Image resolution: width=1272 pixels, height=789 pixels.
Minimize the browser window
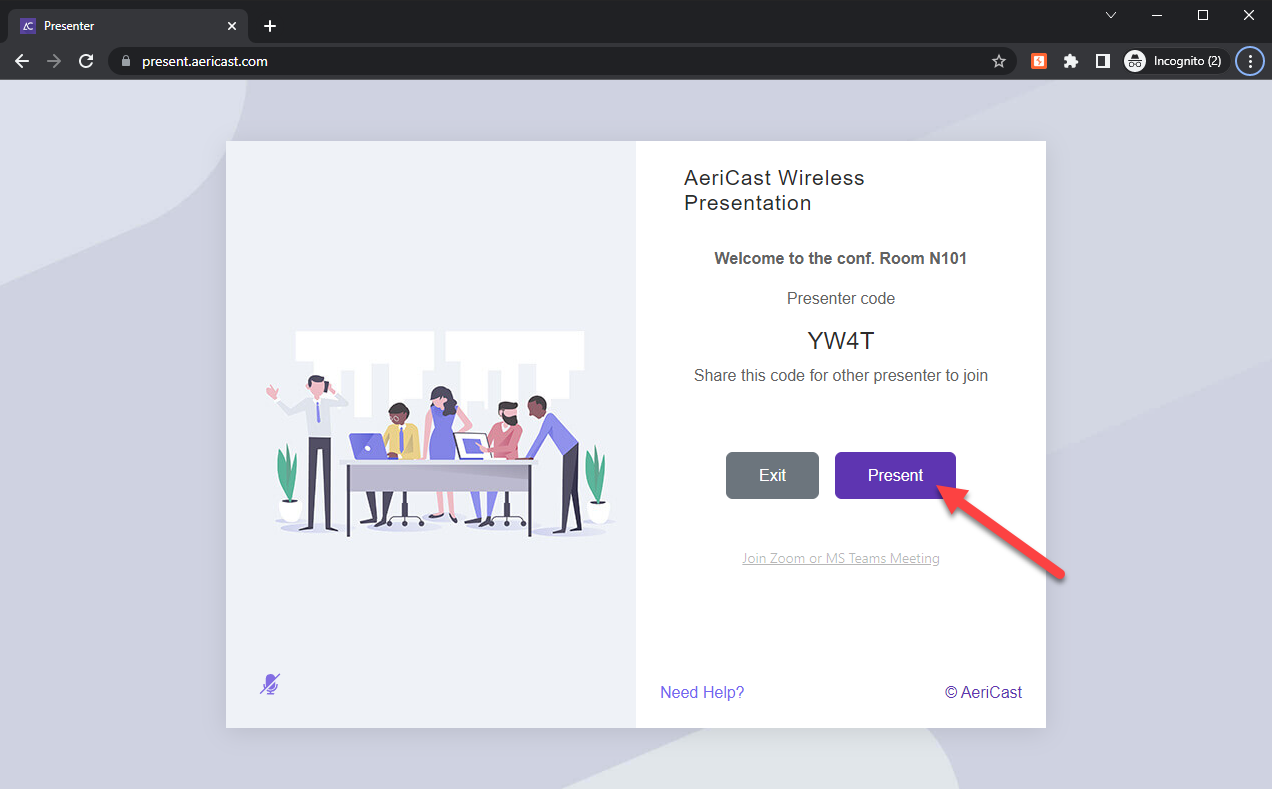[x=1157, y=15]
